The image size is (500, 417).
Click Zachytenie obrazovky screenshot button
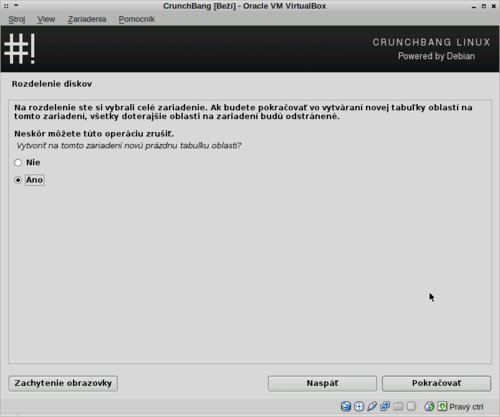tap(63, 383)
